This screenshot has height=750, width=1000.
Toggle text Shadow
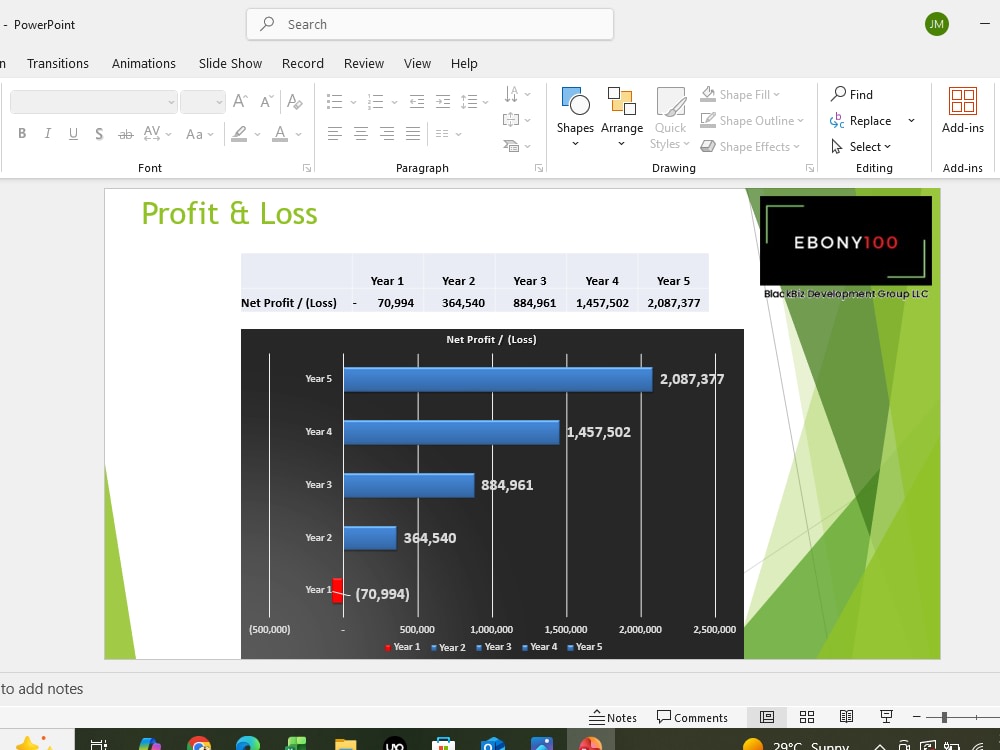tap(99, 133)
